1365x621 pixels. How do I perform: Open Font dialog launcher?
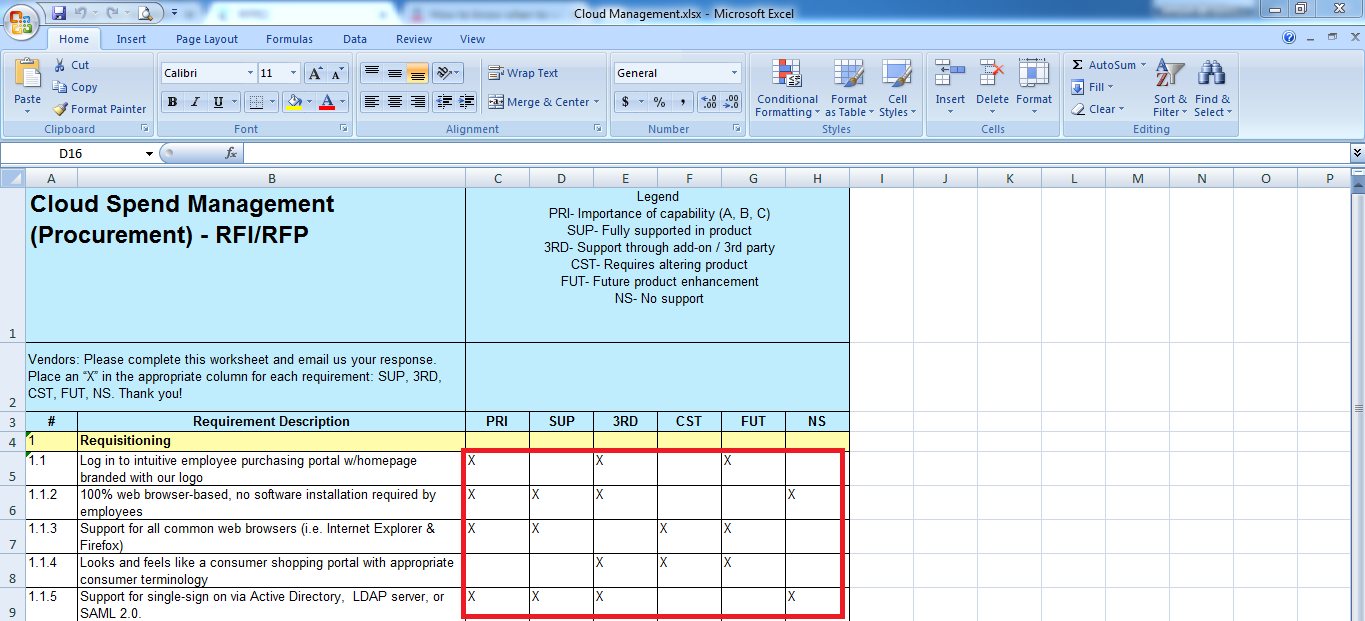[x=344, y=129]
